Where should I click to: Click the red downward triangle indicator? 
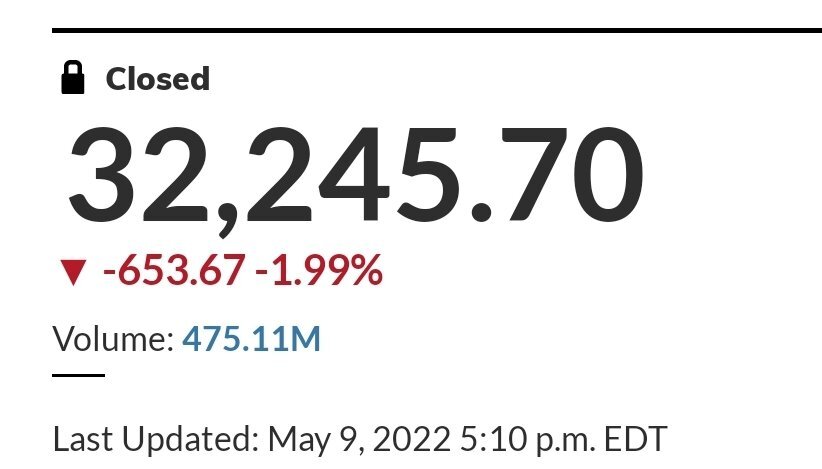(73, 272)
